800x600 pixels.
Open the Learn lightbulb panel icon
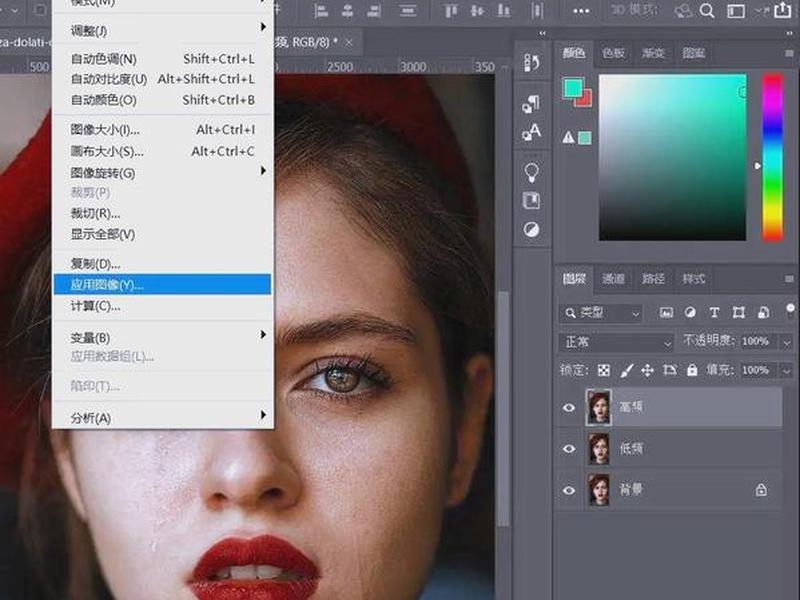click(532, 172)
